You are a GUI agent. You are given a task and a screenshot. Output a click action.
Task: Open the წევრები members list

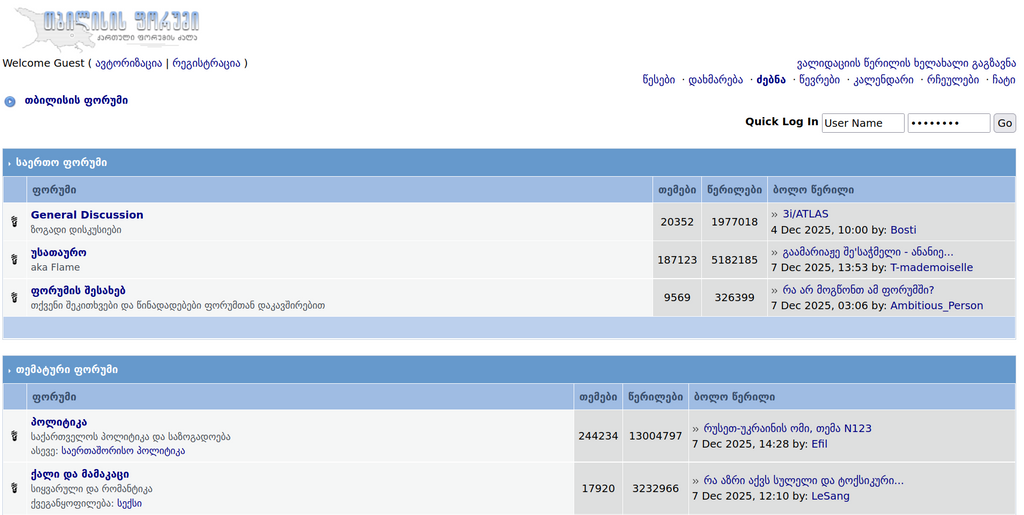pos(820,80)
